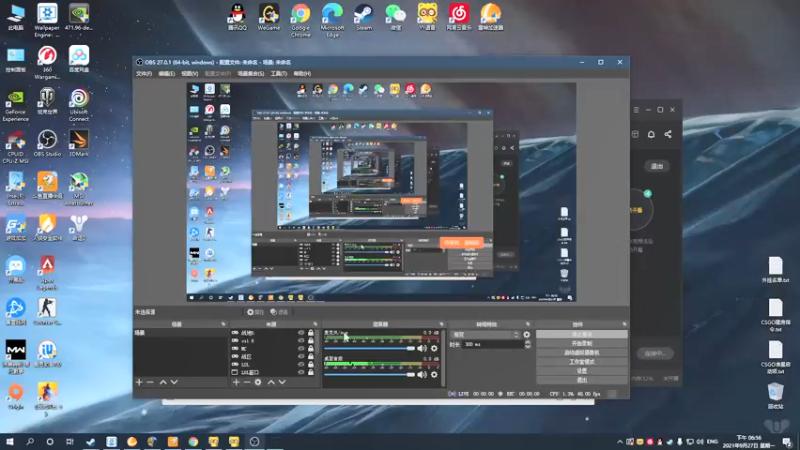Open settings gear for 桌面音频 audio

click(x=434, y=374)
